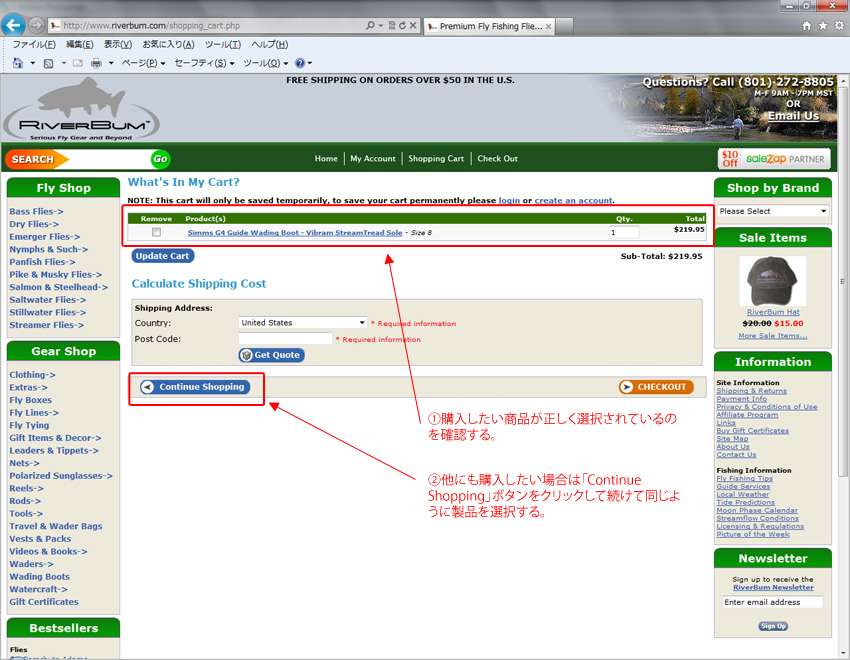Click the $10 Off saleZap Partner banner

[774, 159]
